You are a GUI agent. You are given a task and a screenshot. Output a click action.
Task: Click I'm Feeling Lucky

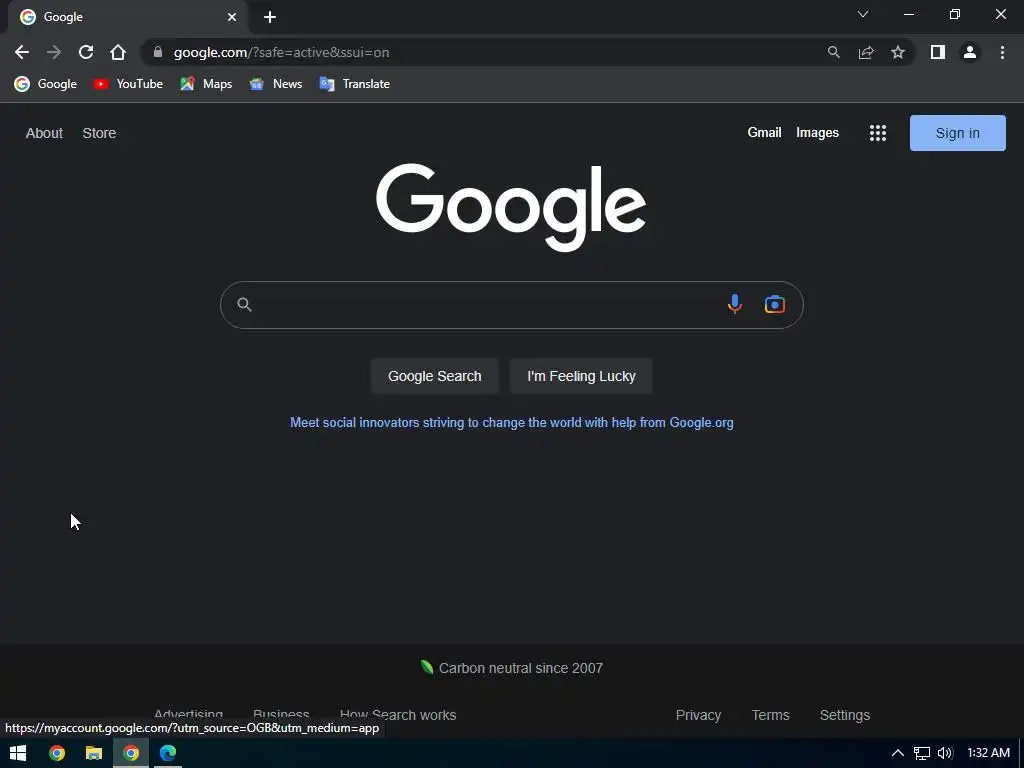click(x=581, y=376)
